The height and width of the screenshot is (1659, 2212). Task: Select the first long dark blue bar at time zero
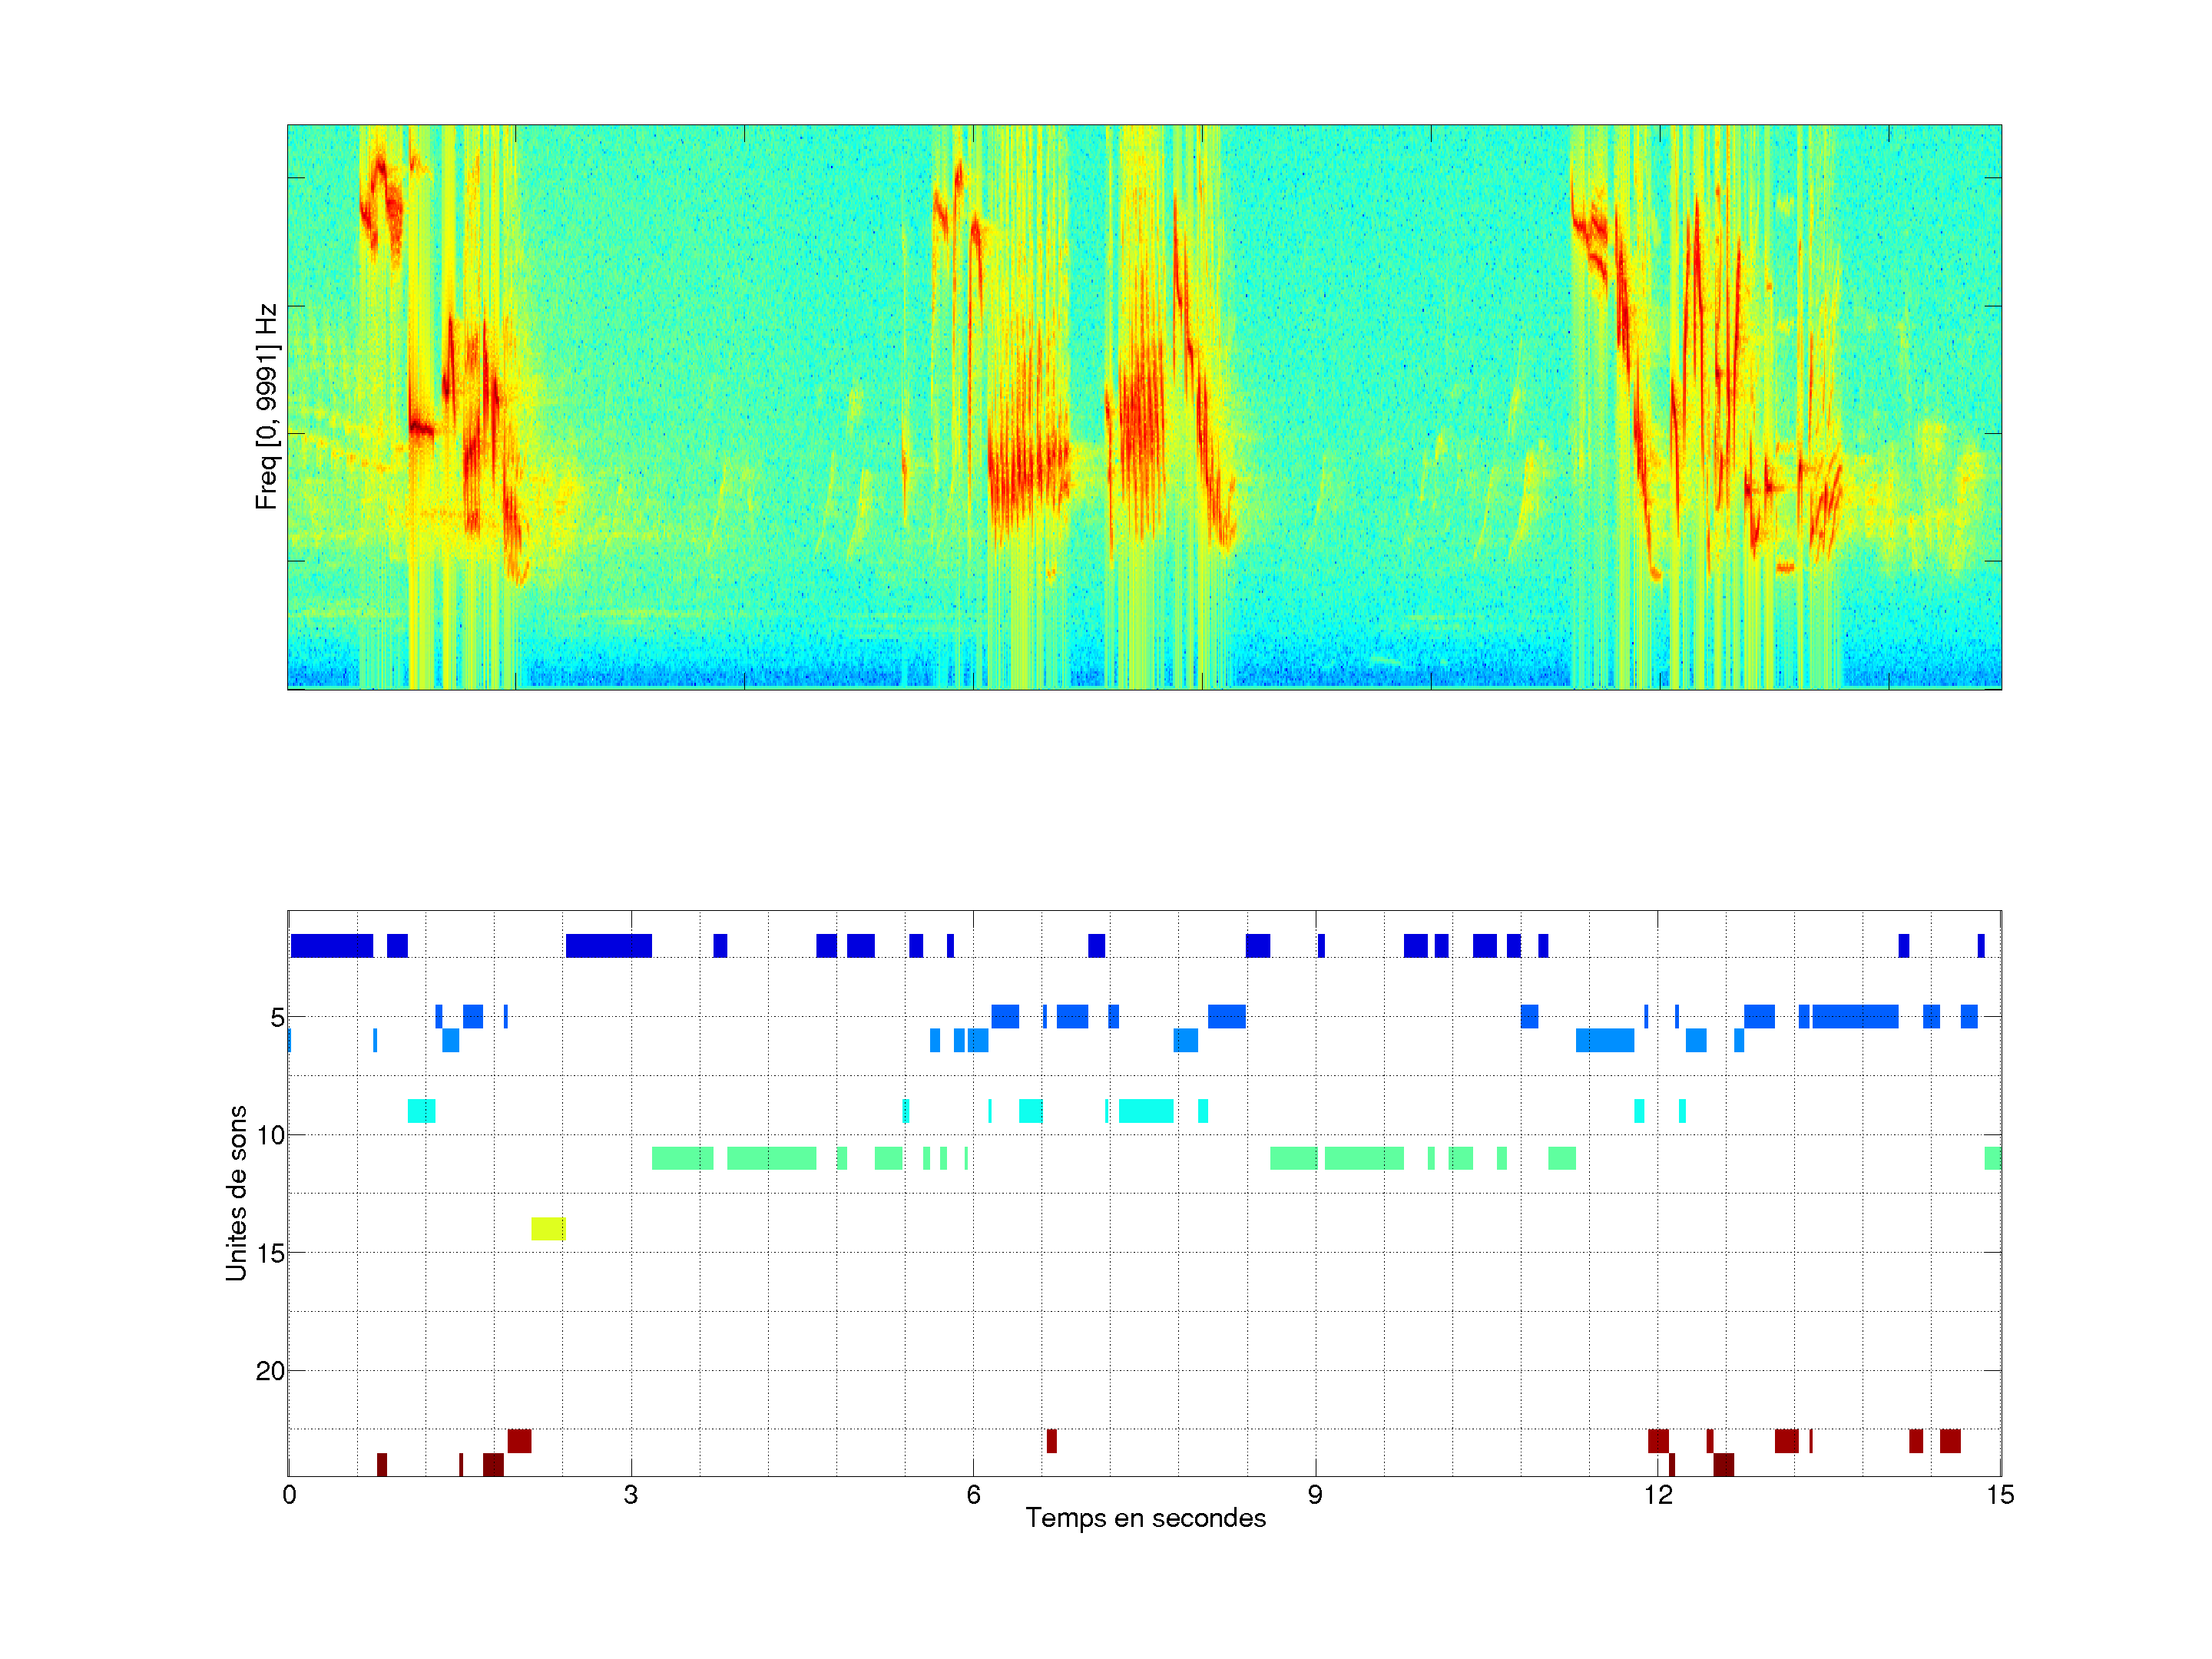tap(331, 945)
